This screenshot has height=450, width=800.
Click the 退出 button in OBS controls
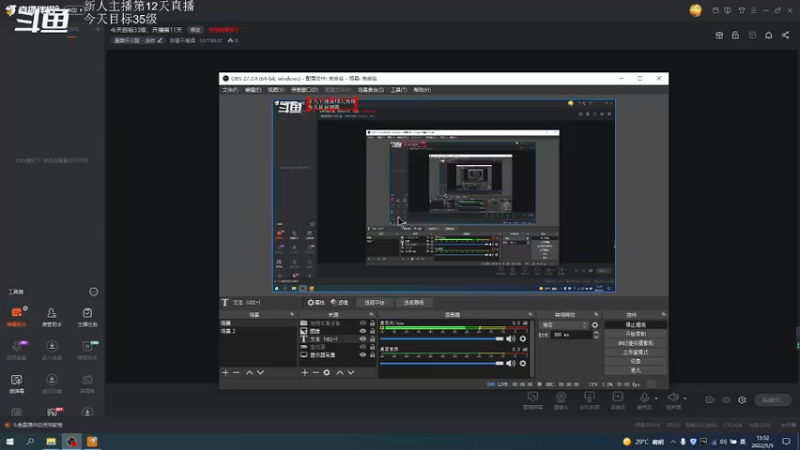tap(635, 370)
